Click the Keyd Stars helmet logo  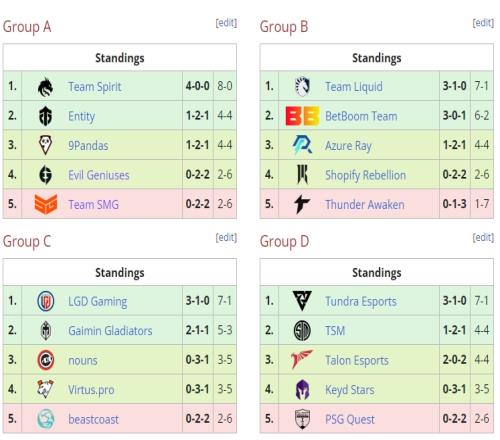point(302,389)
